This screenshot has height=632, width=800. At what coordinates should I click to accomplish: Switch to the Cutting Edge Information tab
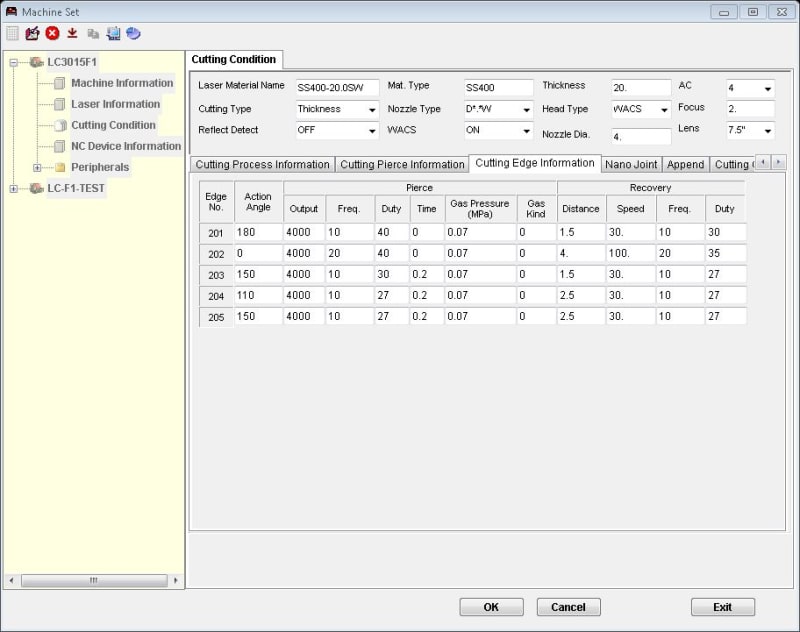click(x=535, y=163)
